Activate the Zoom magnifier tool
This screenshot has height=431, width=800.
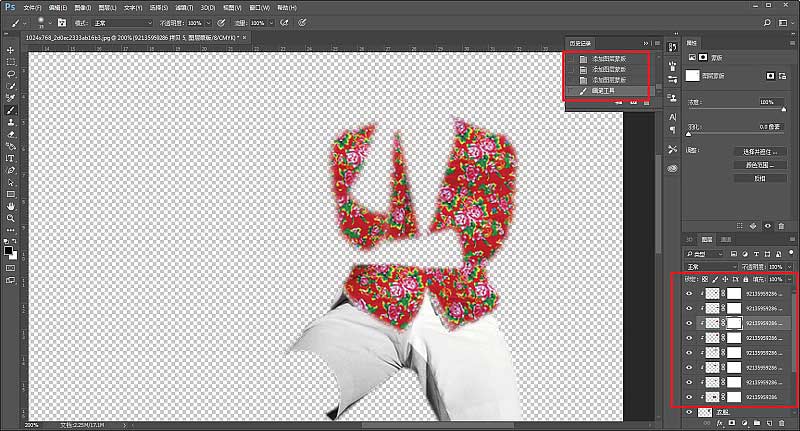pyautogui.click(x=11, y=218)
